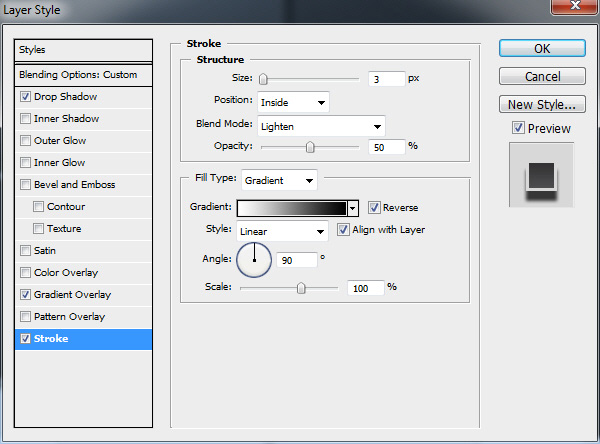Uncheck the Stroke effect checkbox
The image size is (600, 444).
(25, 338)
